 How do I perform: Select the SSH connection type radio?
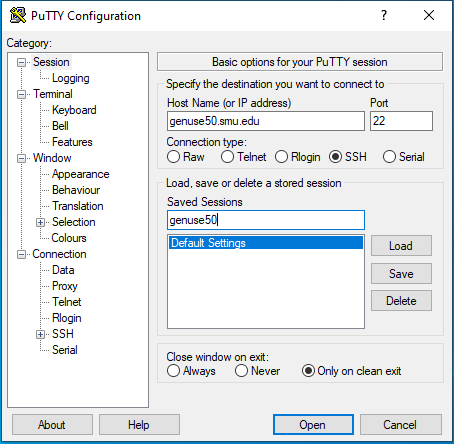coord(335,157)
